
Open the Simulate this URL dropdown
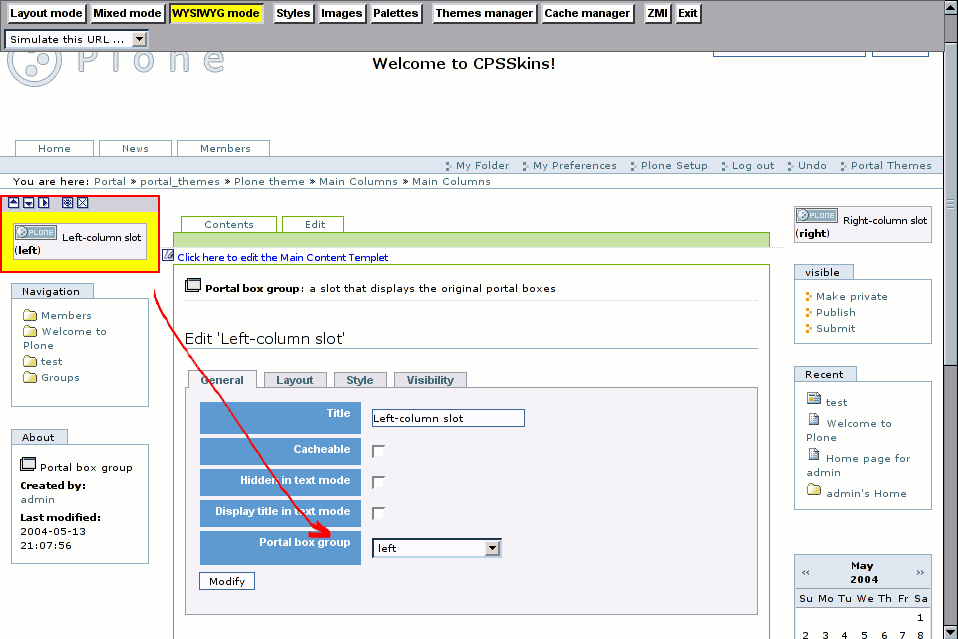[x=76, y=39]
